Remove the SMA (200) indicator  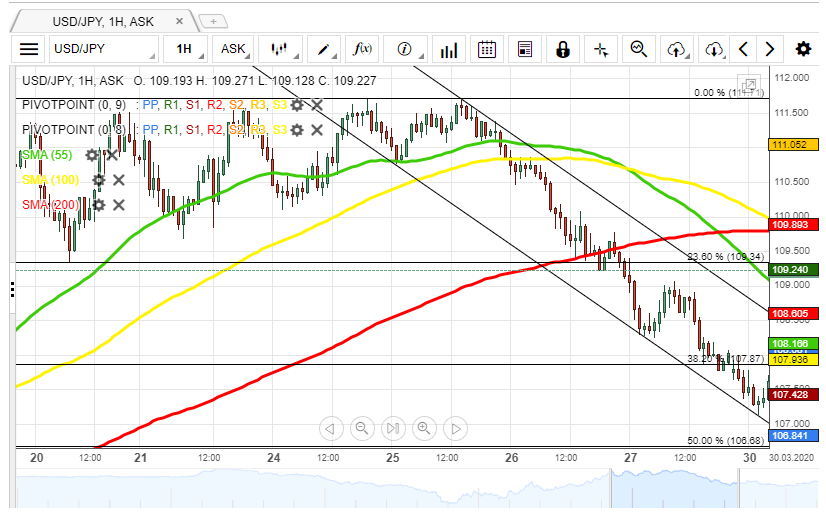coord(118,205)
